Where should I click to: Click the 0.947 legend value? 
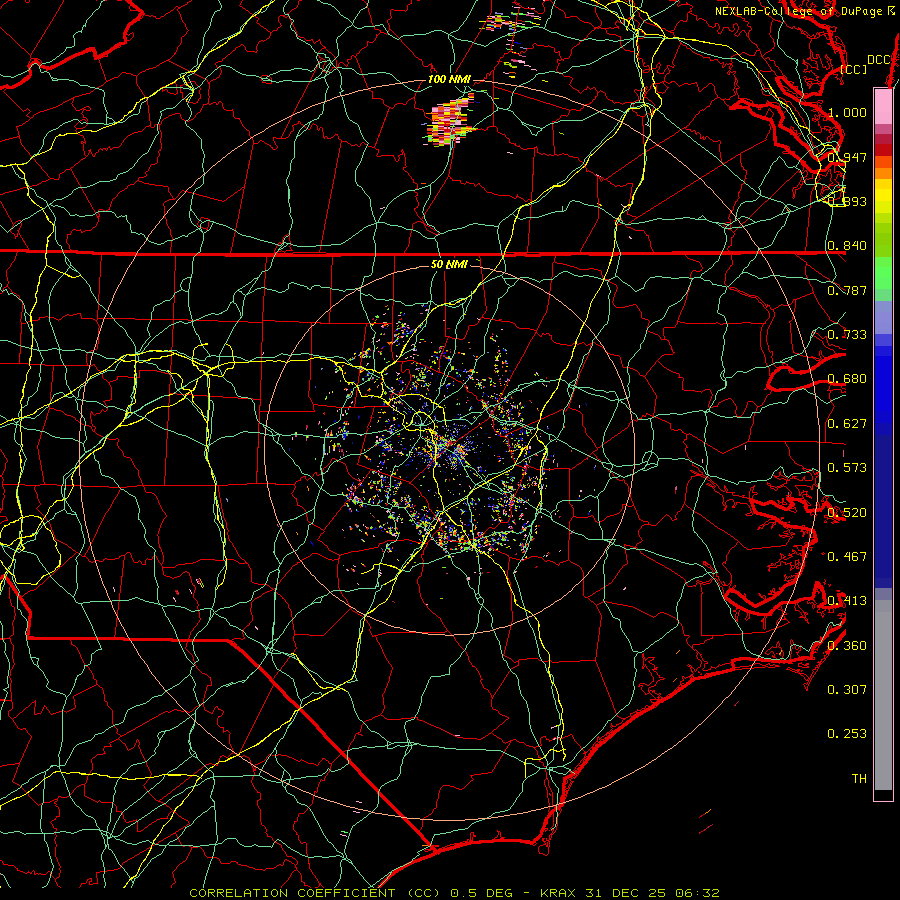click(x=847, y=157)
